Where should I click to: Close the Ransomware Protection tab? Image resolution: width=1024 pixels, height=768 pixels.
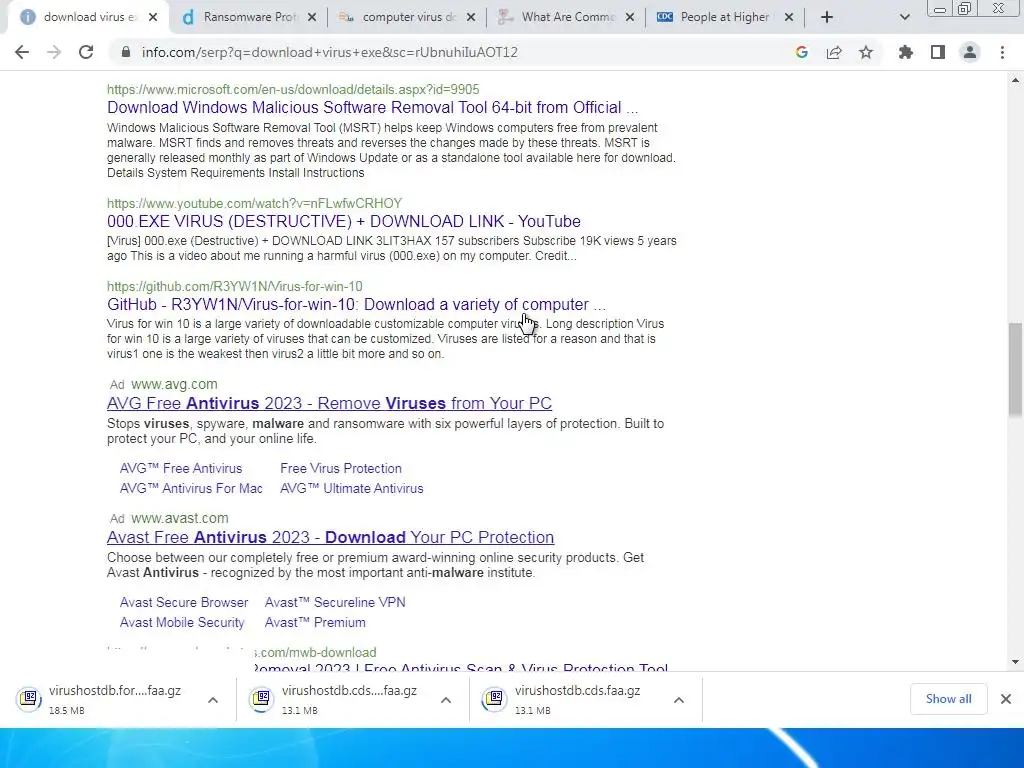click(312, 17)
